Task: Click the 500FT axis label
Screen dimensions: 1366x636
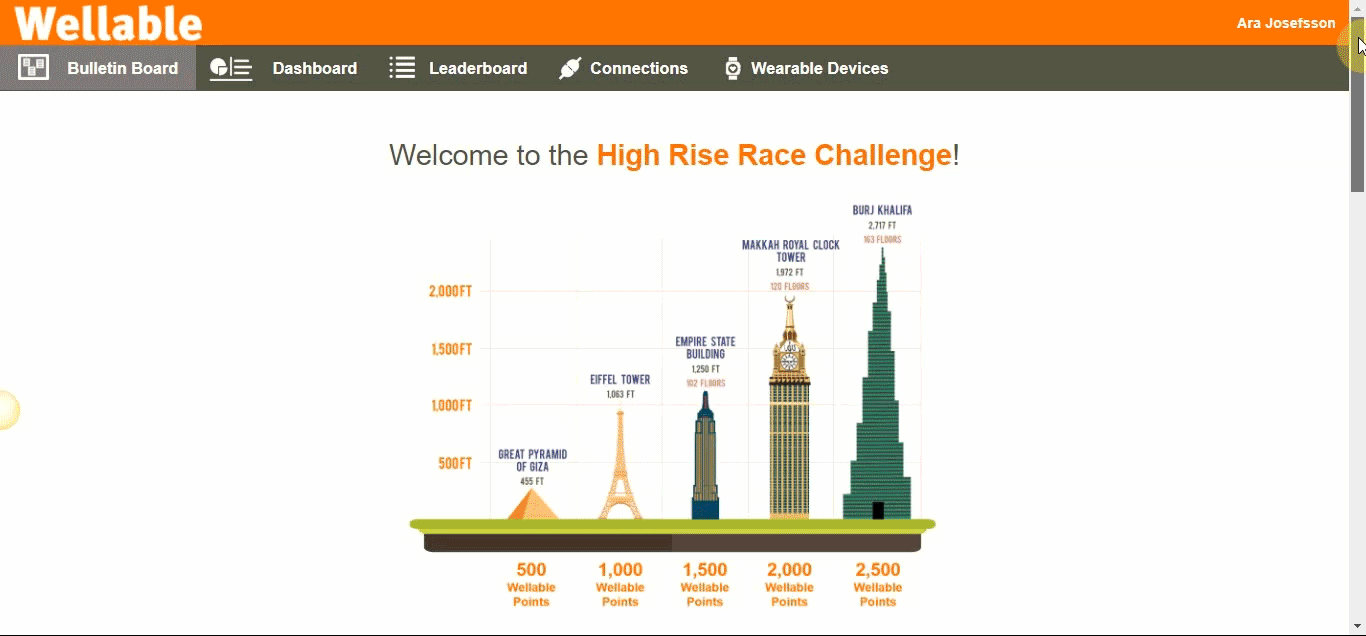Action: [x=455, y=463]
